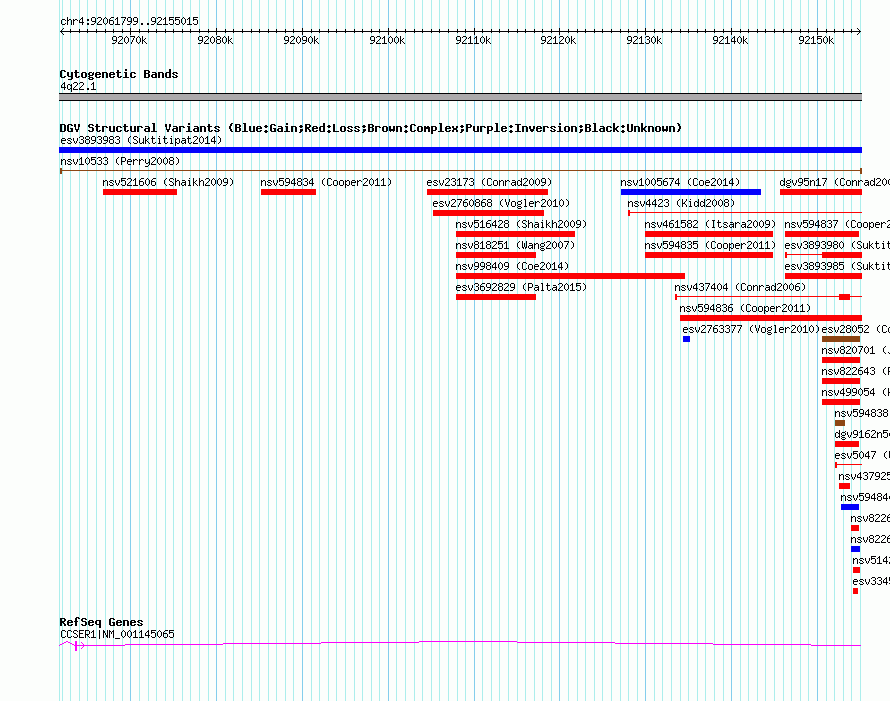Open the esv2760868 (Vogler2010) variant label

[x=501, y=203]
